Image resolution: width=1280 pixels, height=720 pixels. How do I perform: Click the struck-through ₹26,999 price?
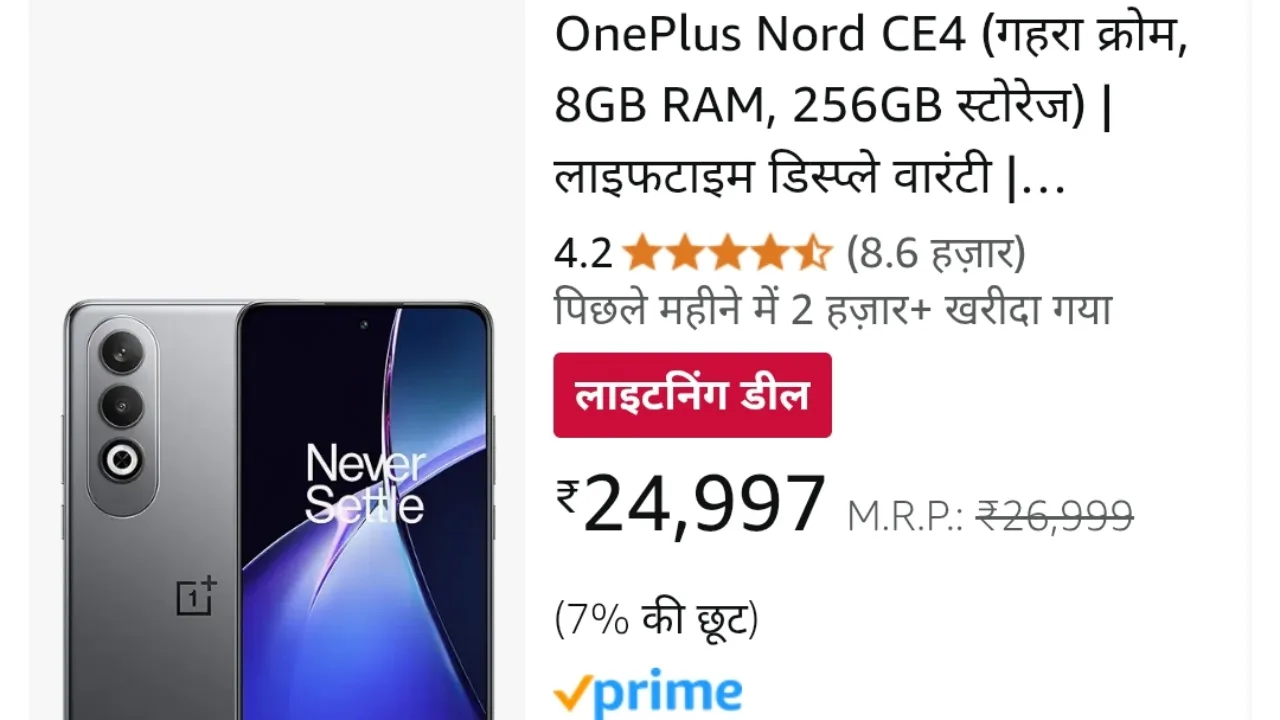(1054, 517)
